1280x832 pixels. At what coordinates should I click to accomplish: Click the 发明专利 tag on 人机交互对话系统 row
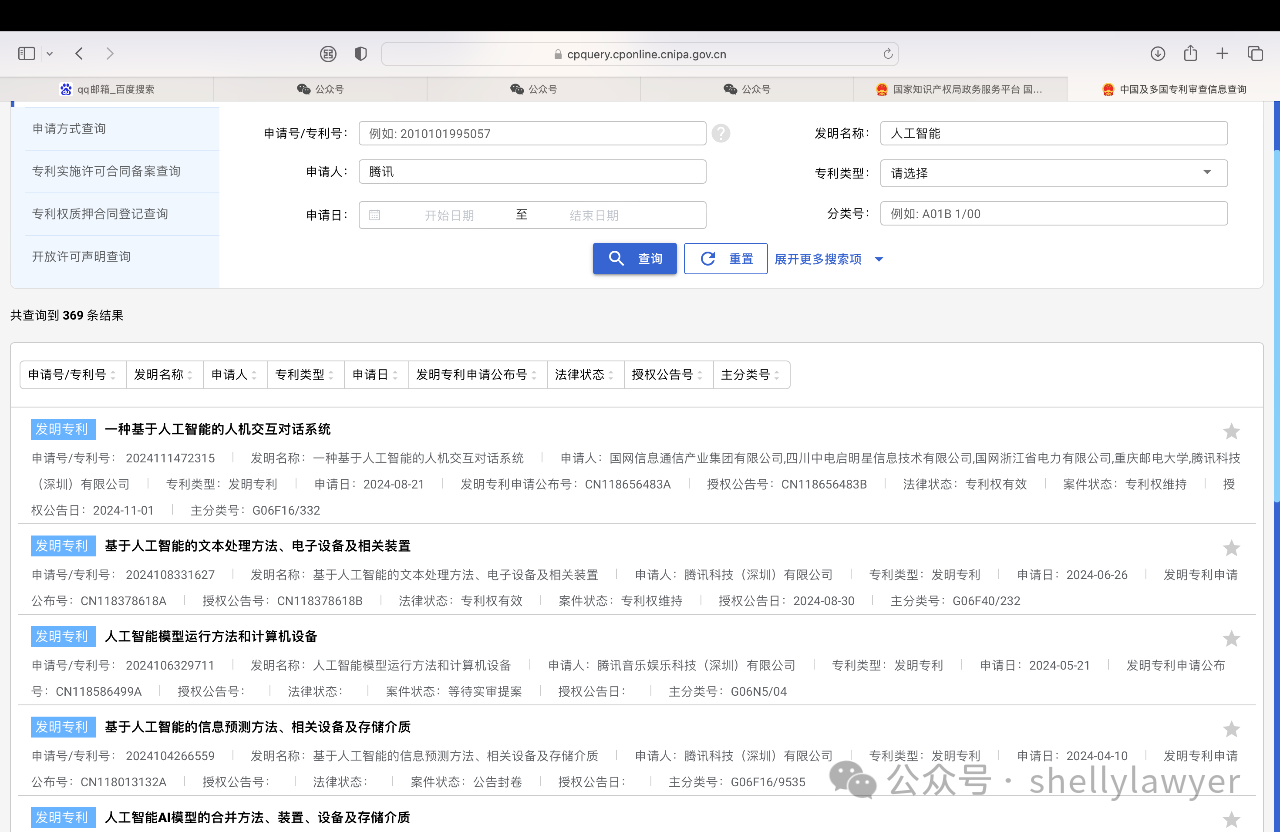(x=63, y=430)
